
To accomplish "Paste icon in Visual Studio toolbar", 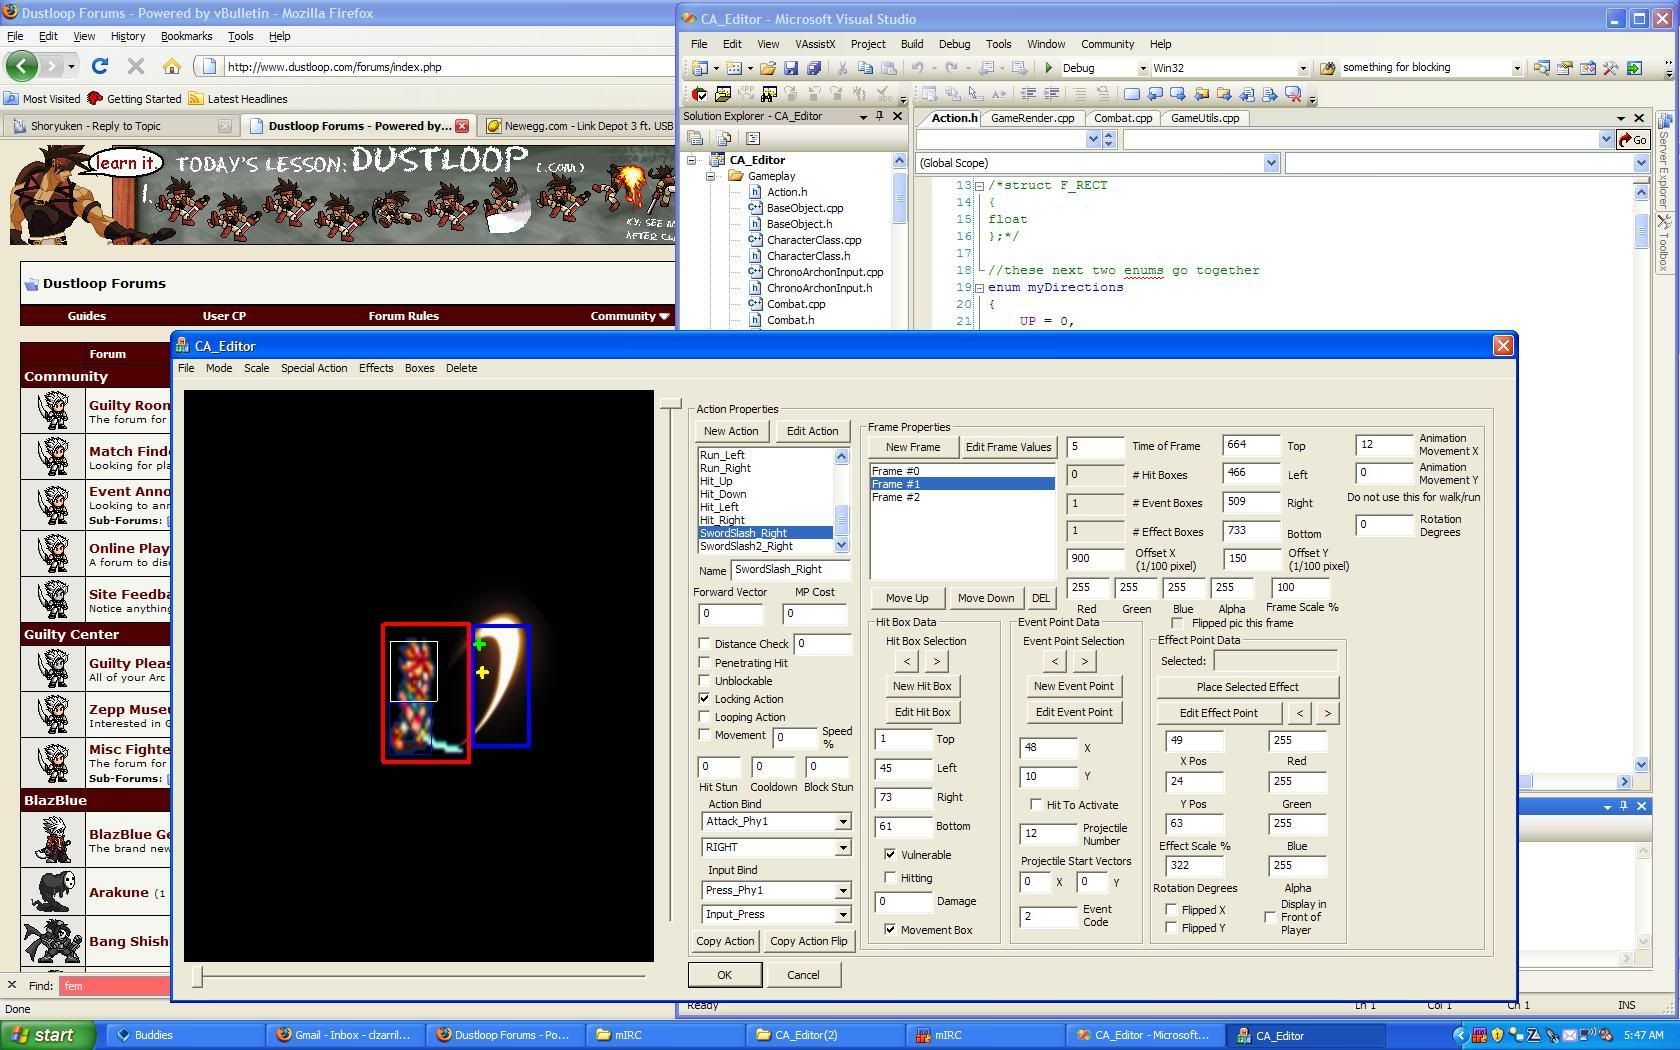I will (x=888, y=68).
